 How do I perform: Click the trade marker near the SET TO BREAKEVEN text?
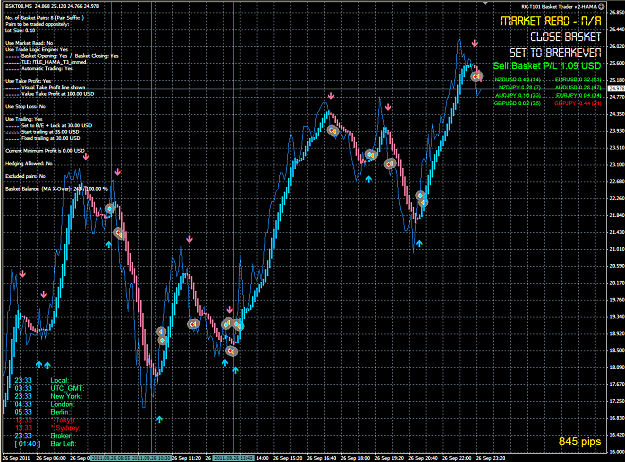[x=476, y=76]
